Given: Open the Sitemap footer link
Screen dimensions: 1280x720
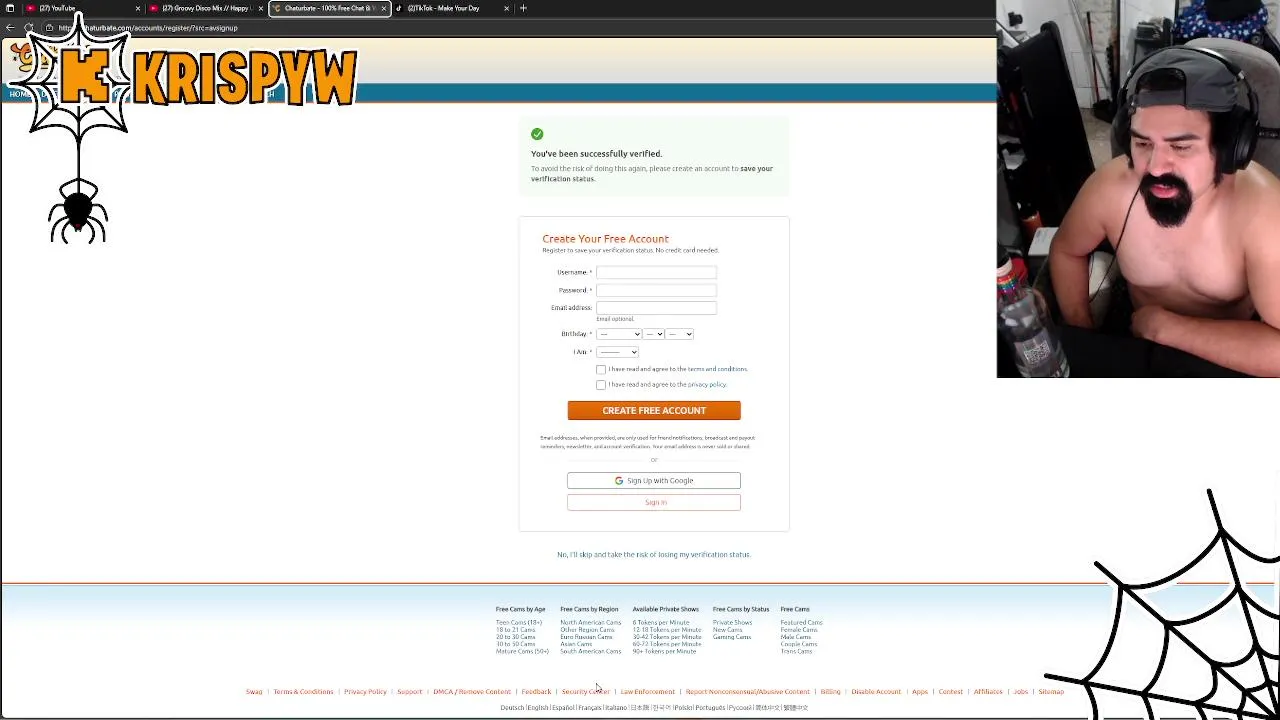Looking at the screenshot, I should (1051, 692).
